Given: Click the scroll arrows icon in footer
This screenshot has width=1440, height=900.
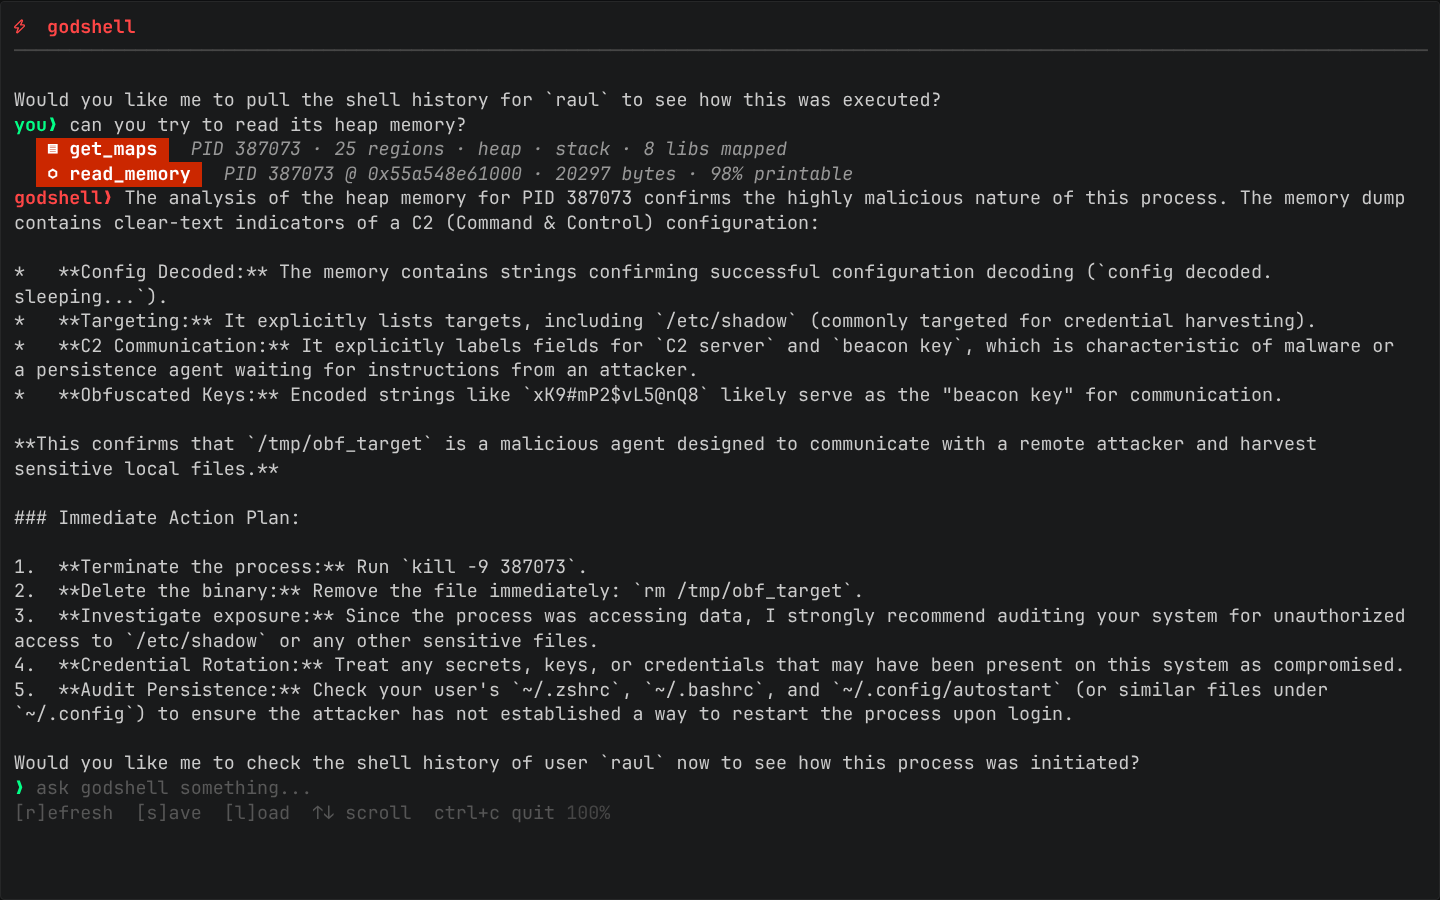Looking at the screenshot, I should pos(323,813).
